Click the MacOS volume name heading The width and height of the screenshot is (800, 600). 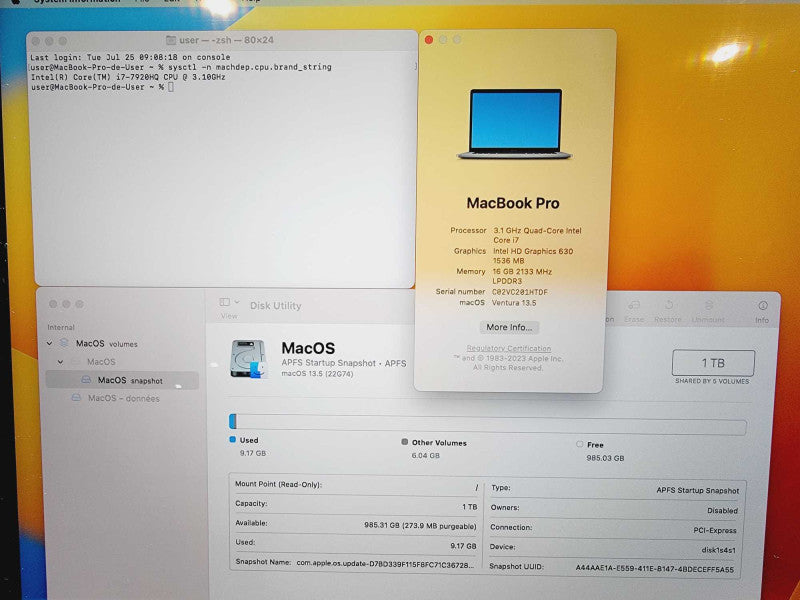click(x=308, y=348)
